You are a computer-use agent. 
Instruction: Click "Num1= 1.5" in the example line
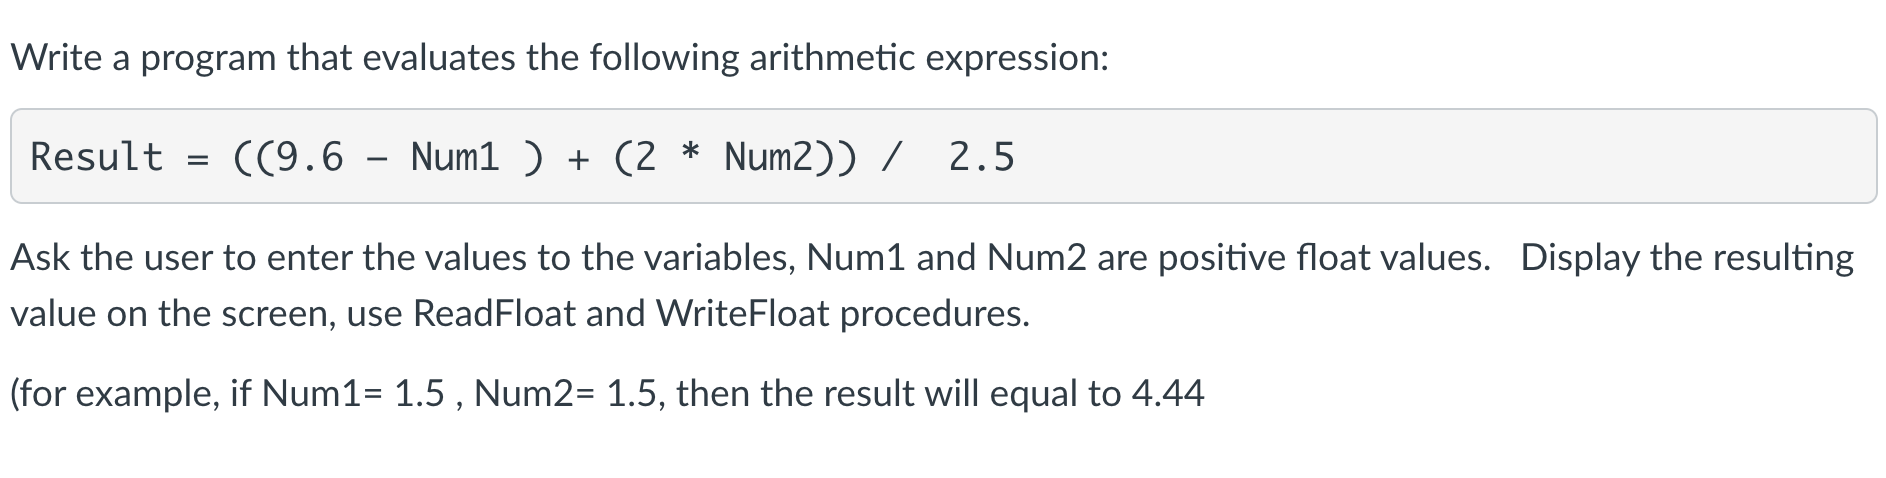pyautogui.click(x=353, y=394)
